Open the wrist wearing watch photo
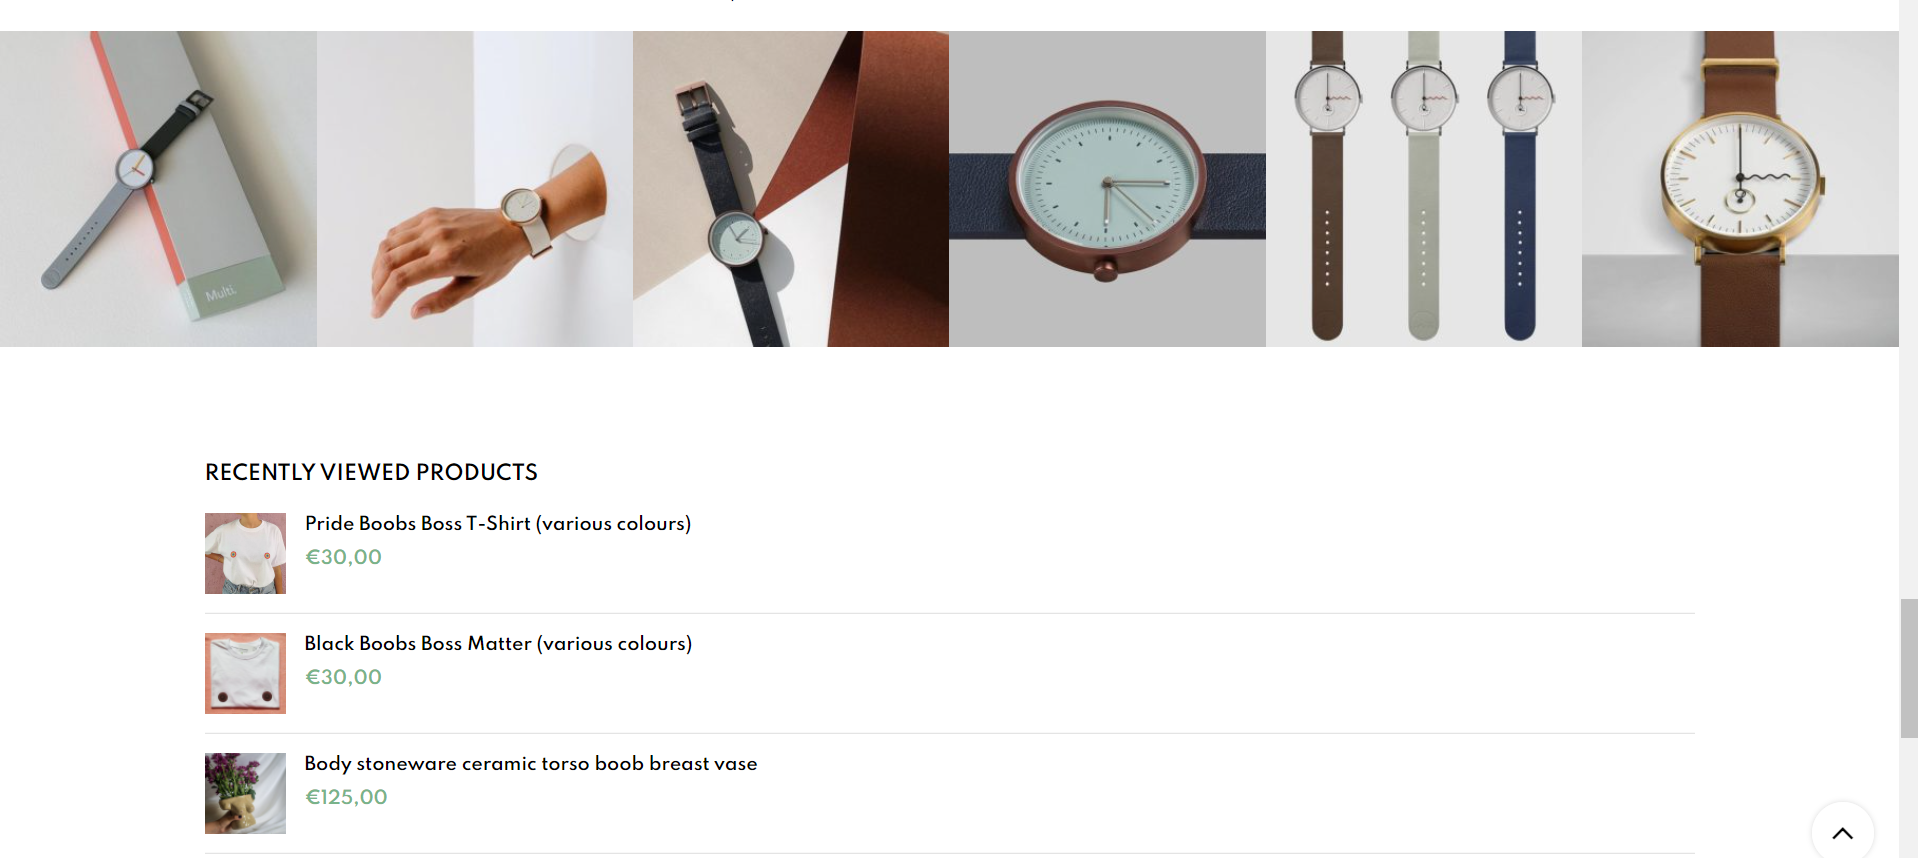This screenshot has height=858, width=1918. tap(475, 189)
